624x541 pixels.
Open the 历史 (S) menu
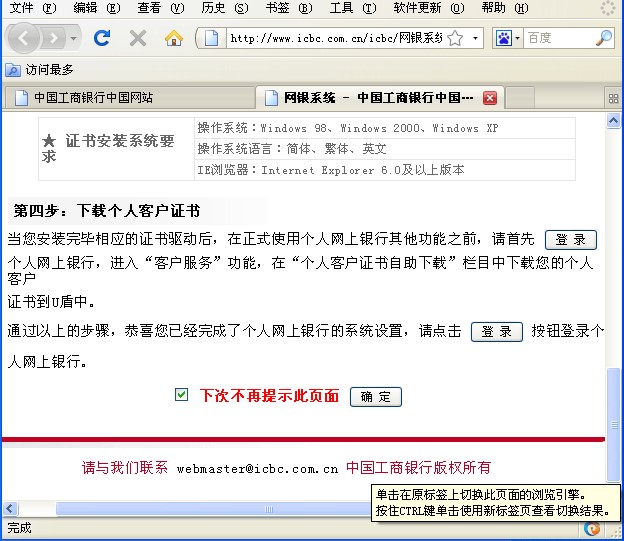click(225, 8)
